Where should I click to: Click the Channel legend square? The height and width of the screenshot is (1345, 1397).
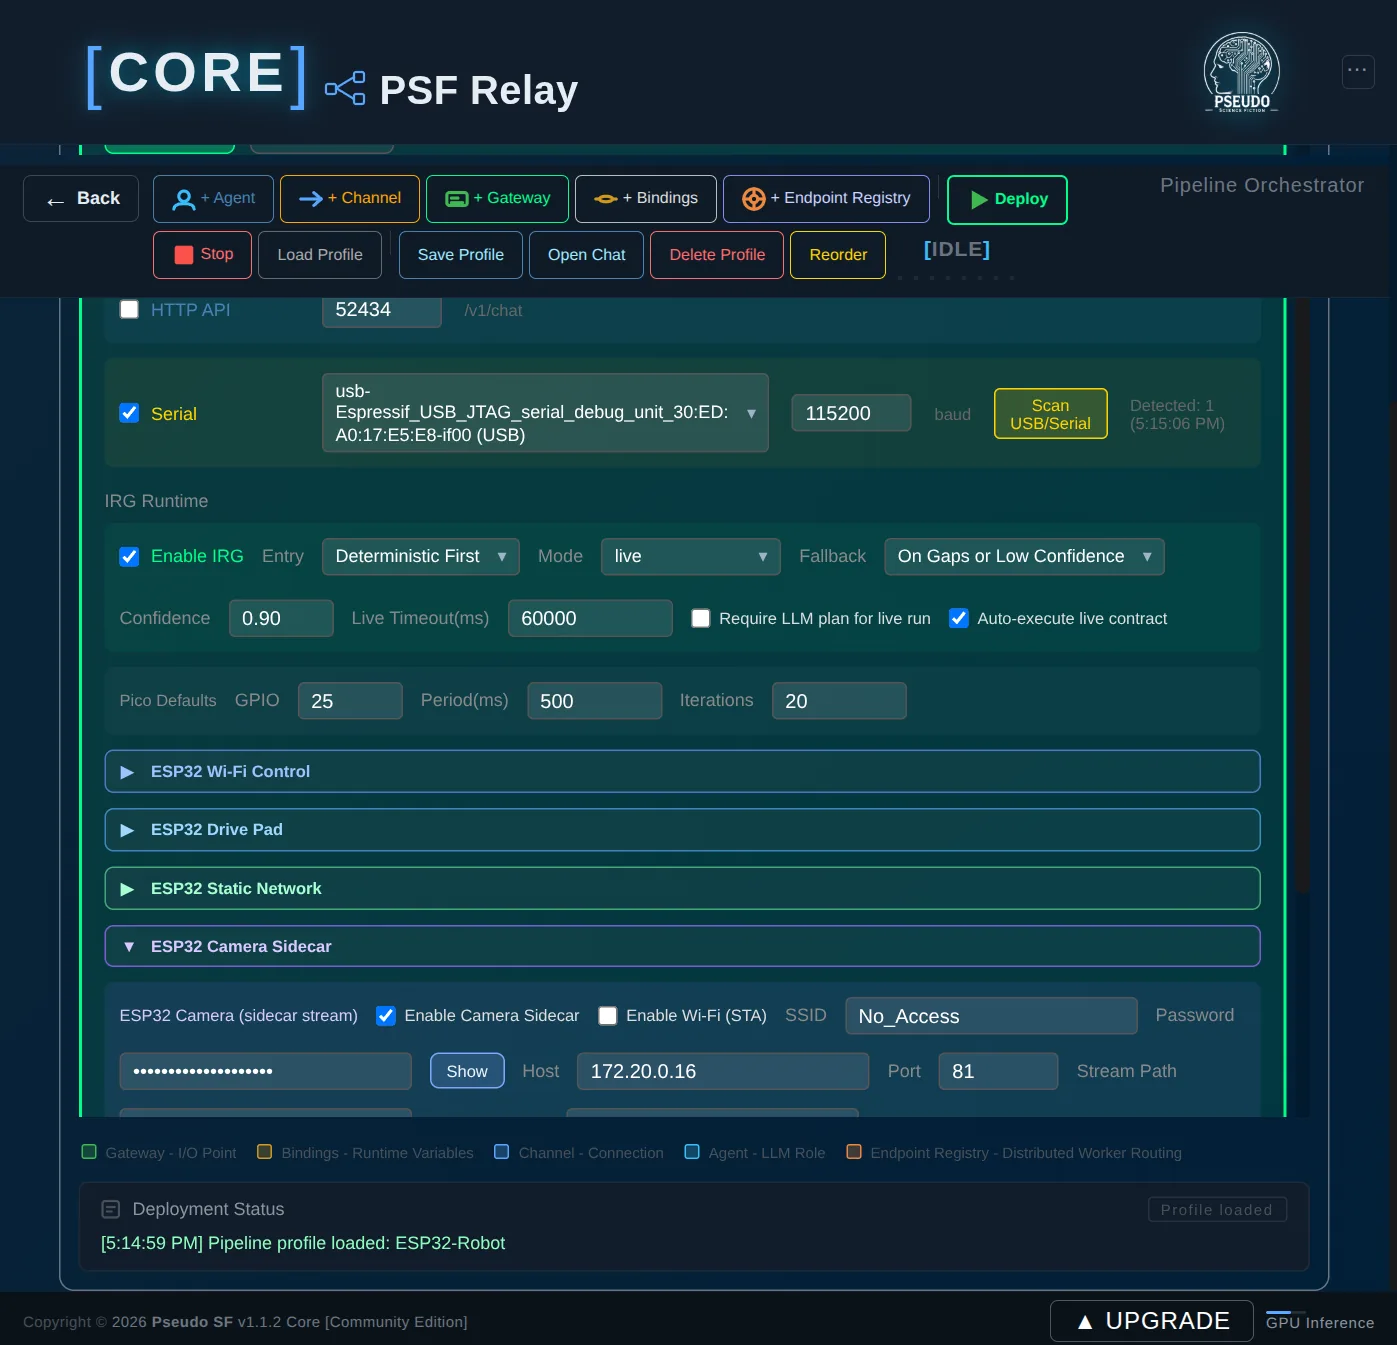click(502, 1152)
